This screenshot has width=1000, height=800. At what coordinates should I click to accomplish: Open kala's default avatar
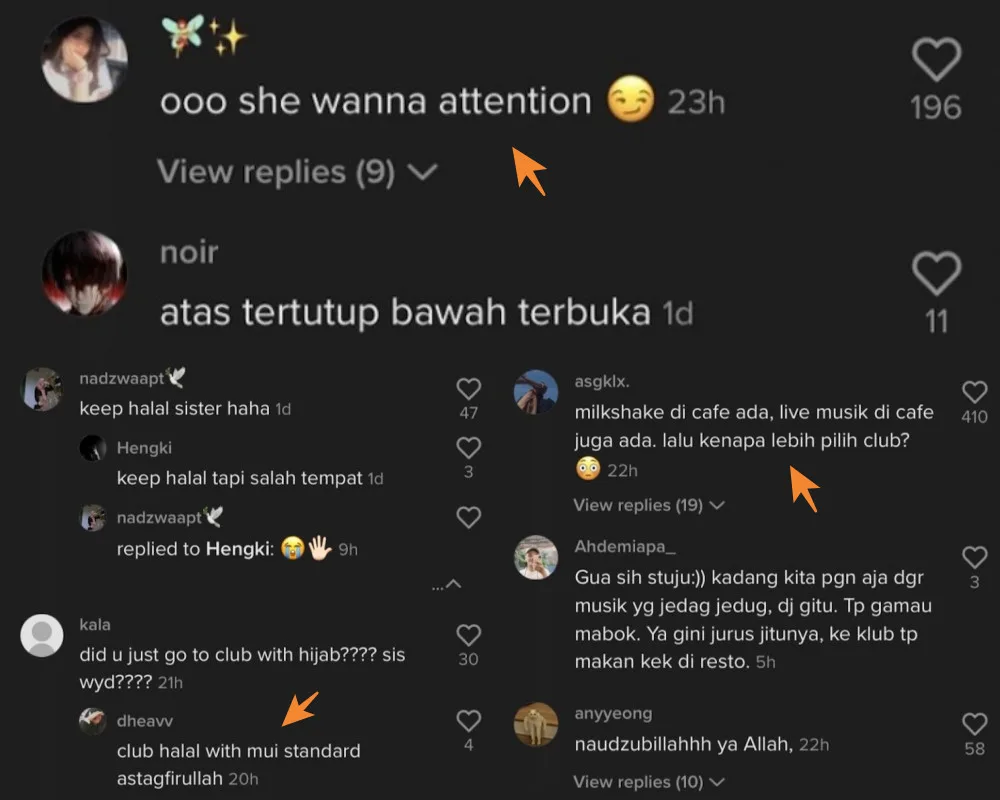(x=42, y=635)
